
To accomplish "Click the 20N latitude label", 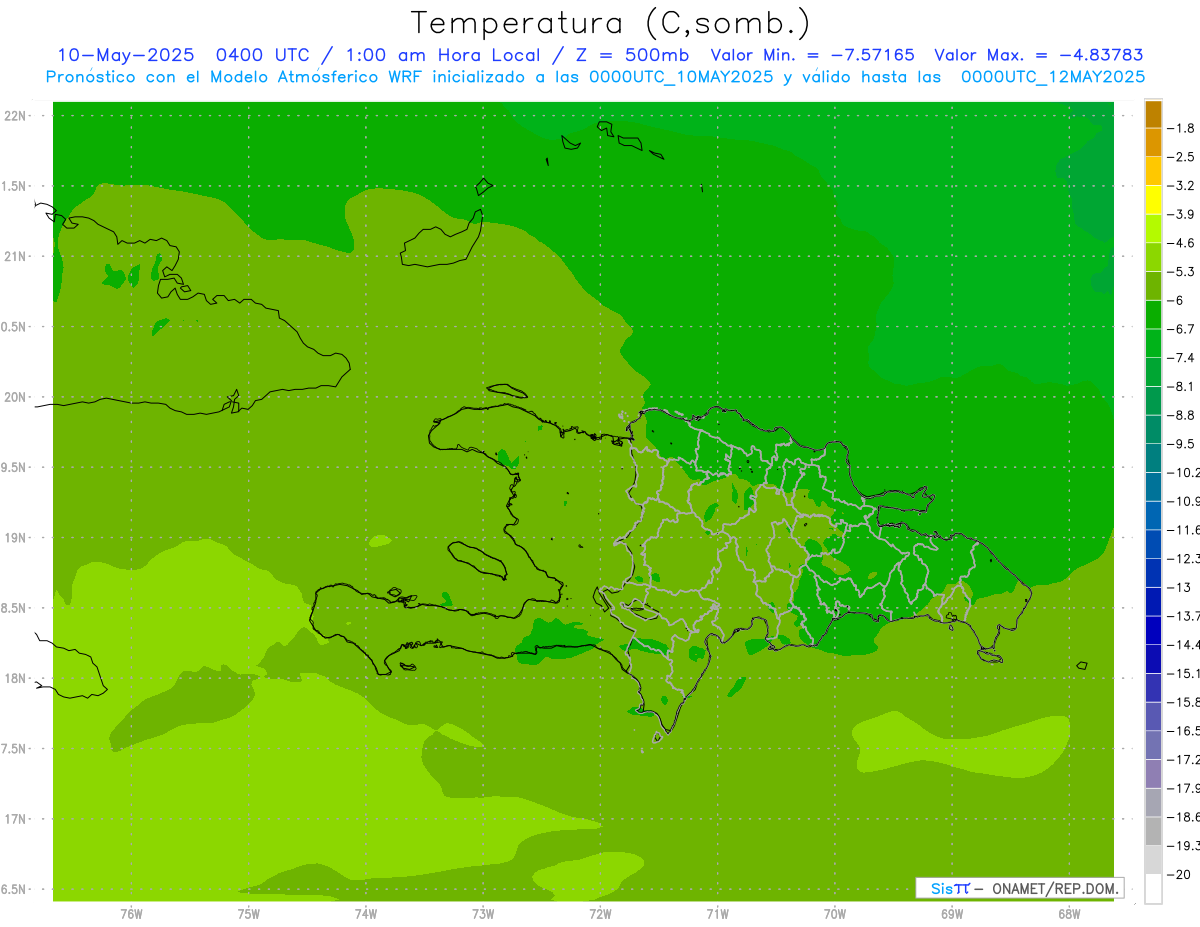I will tap(15, 397).
